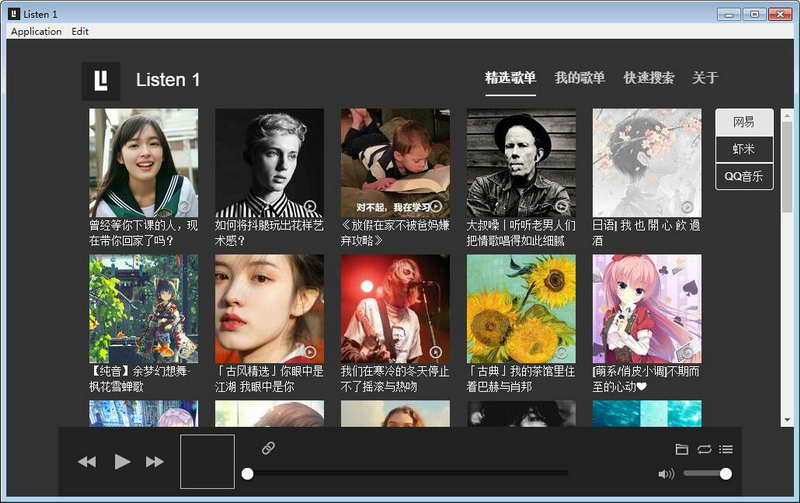Open the sunflower 古典 playlist thumbnail

point(521,309)
